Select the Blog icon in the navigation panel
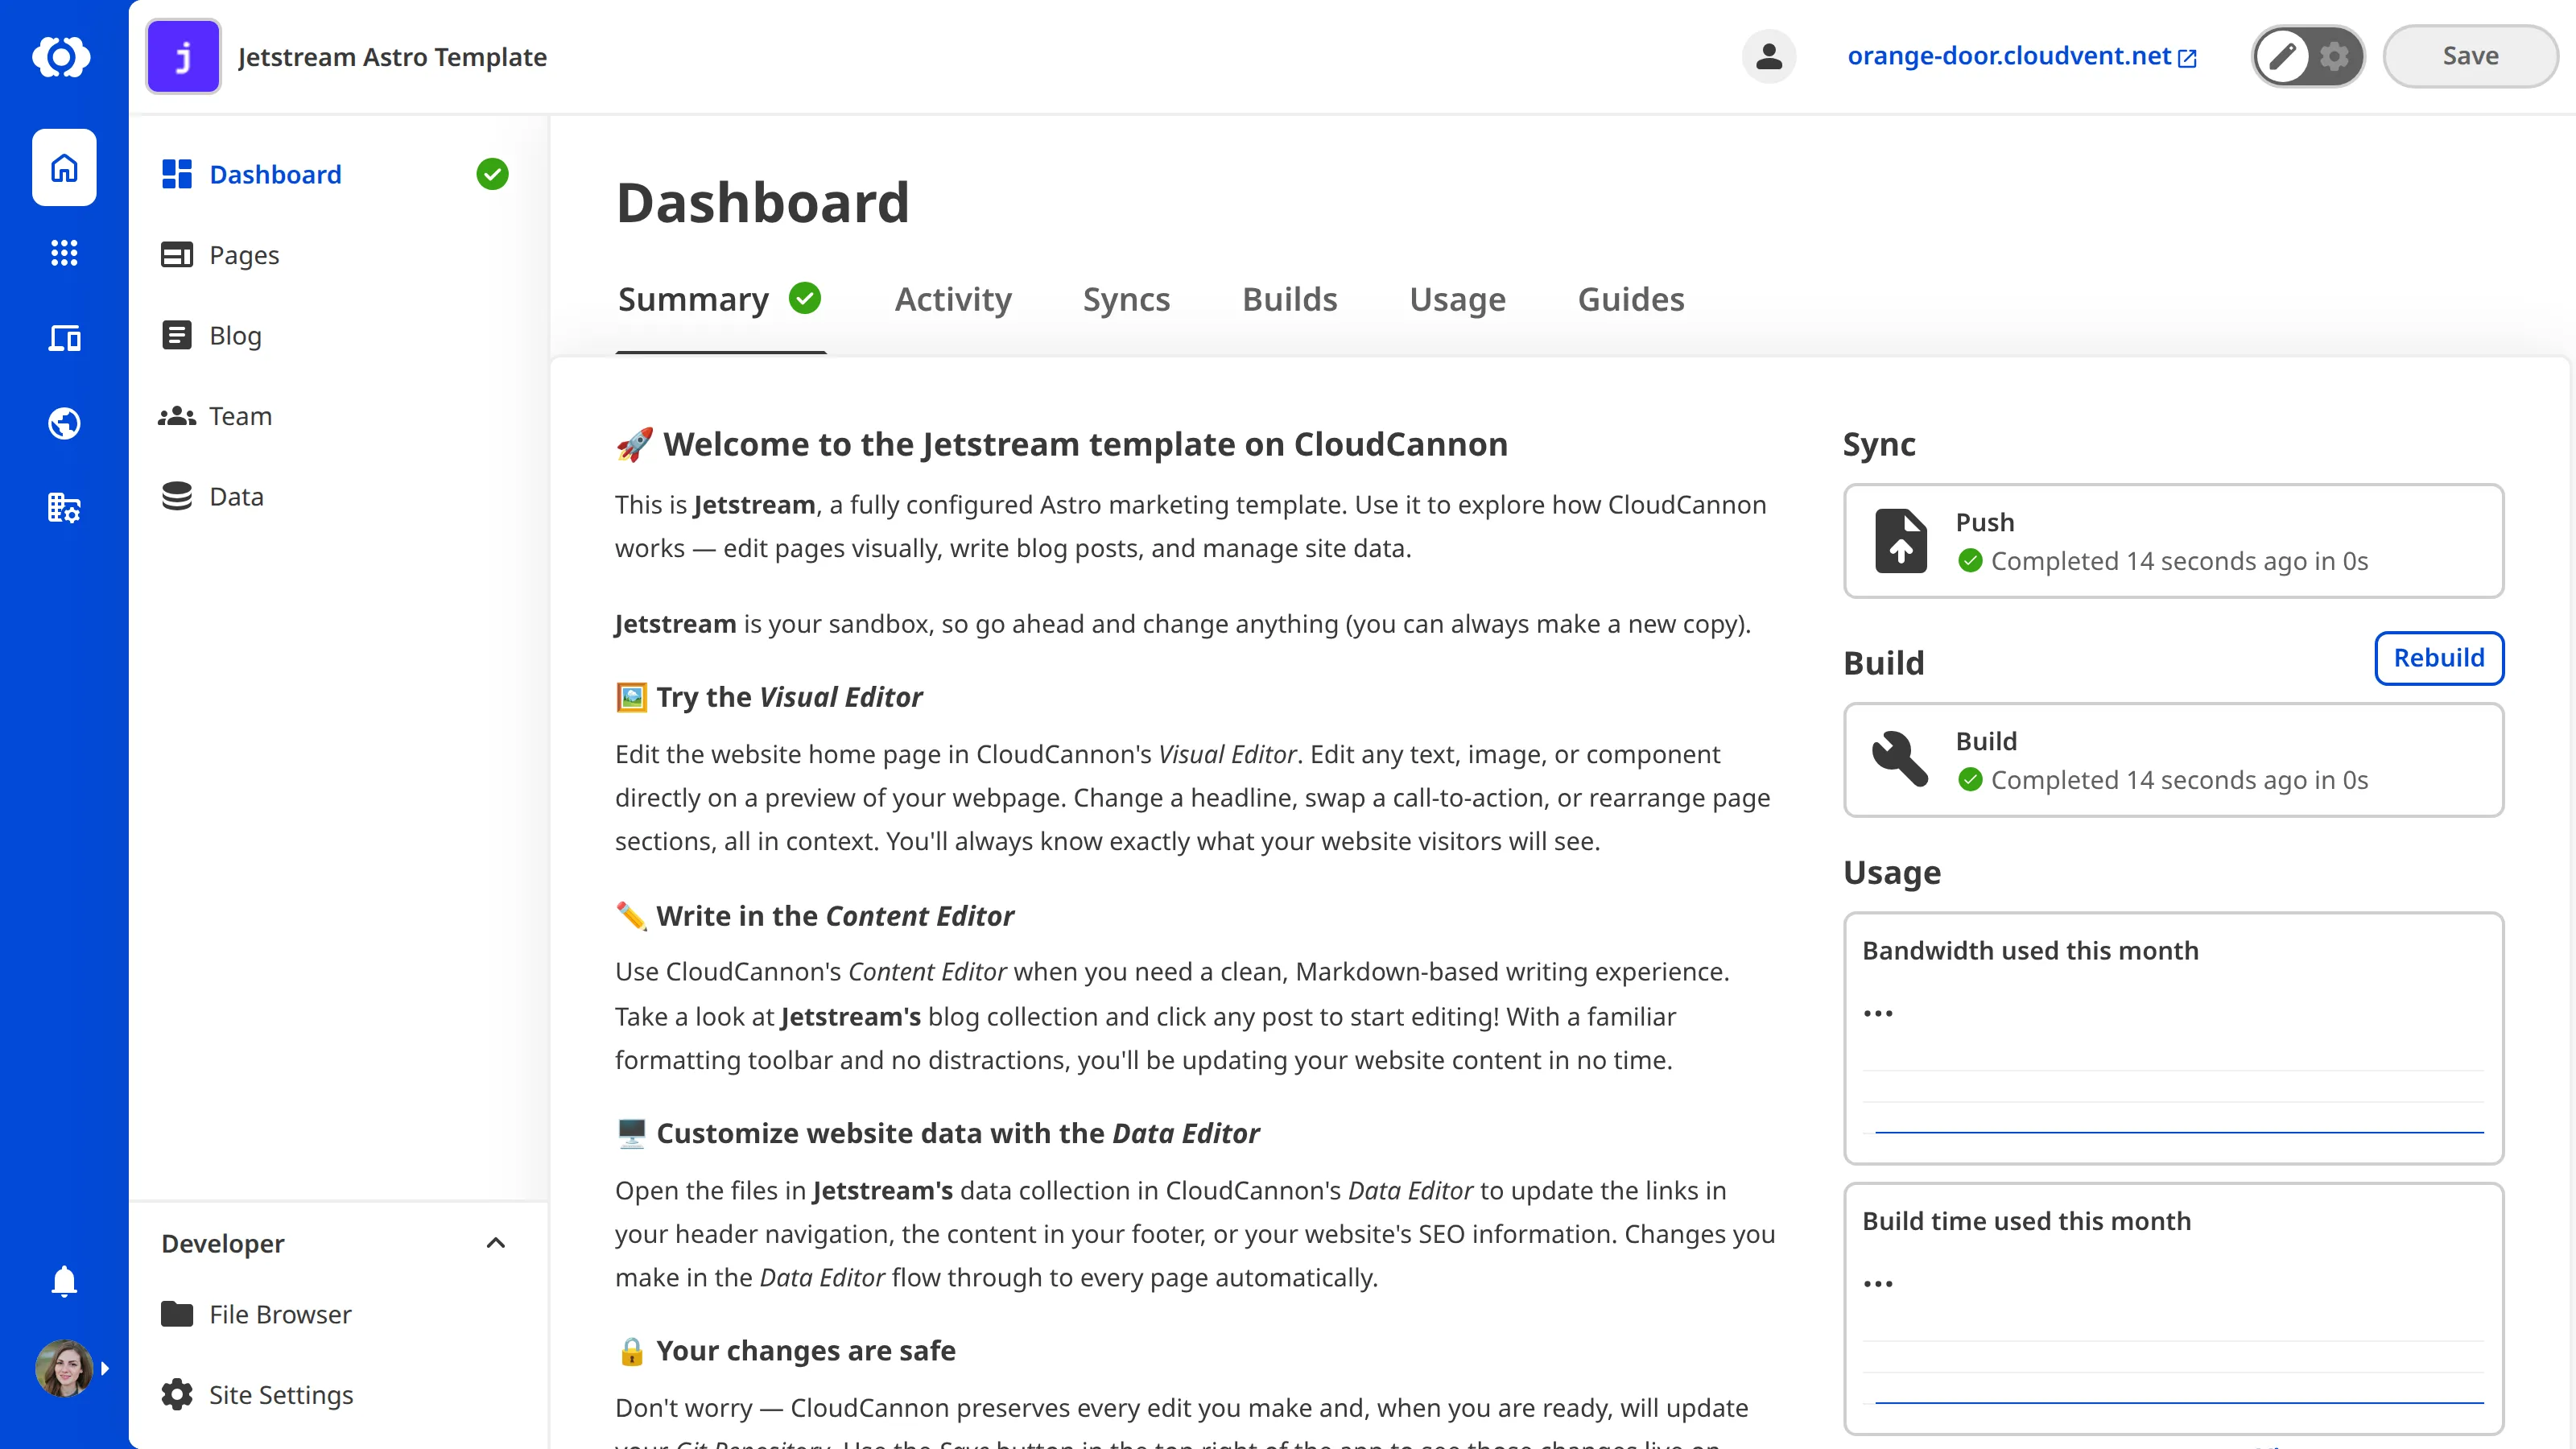2576x1449 pixels. [x=177, y=335]
